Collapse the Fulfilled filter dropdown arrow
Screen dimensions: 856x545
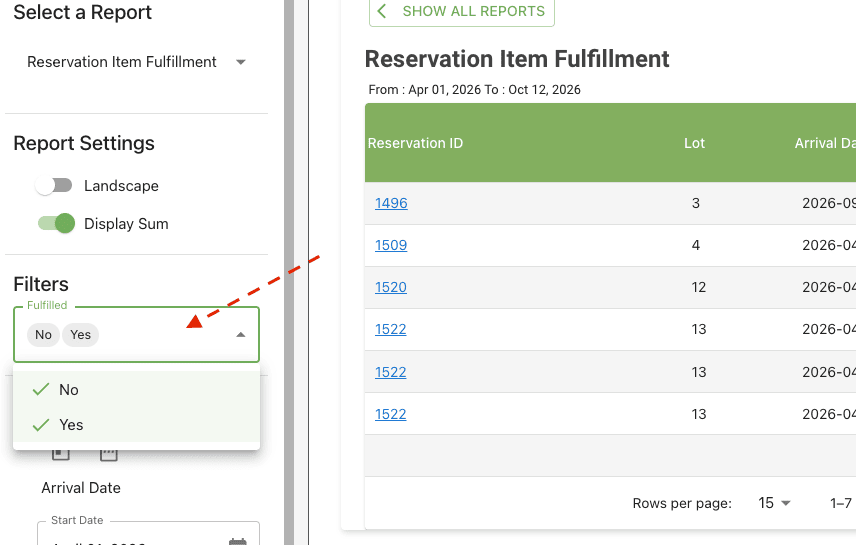[x=240, y=335]
